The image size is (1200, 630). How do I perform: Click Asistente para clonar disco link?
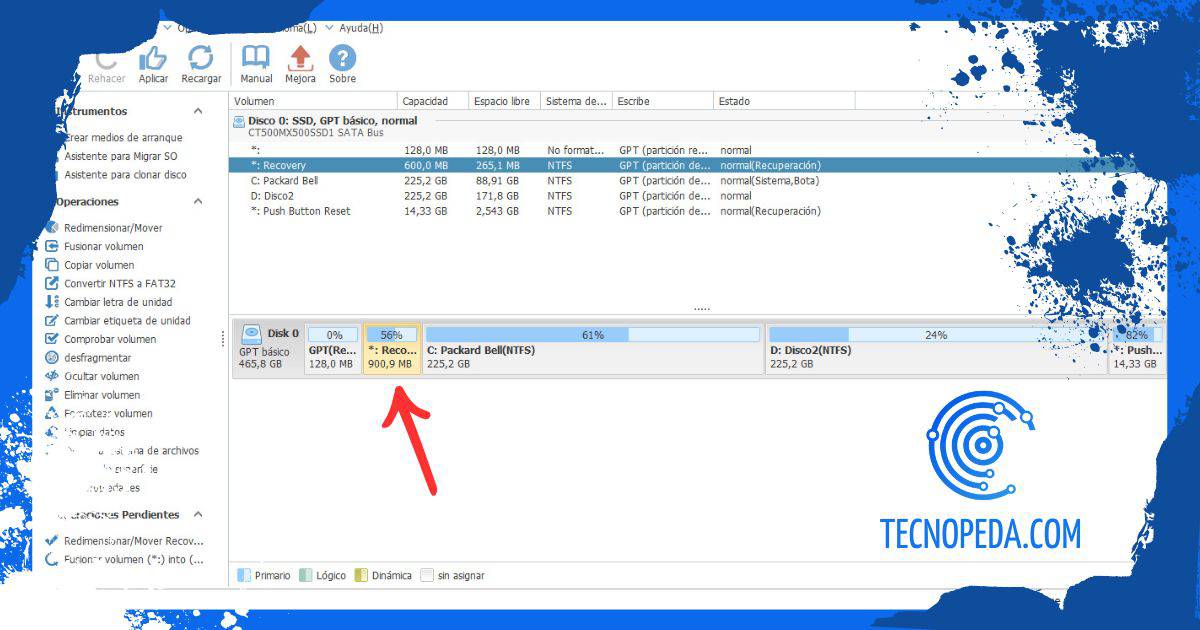[x=125, y=174]
